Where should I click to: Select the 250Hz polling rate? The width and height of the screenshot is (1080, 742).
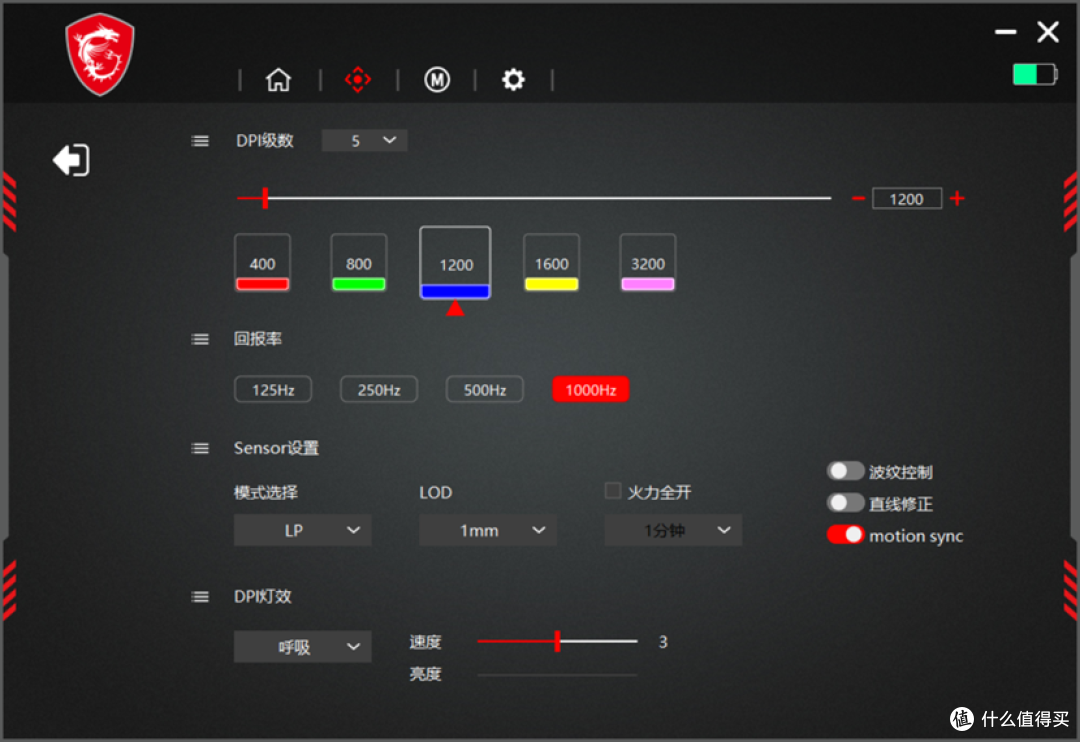[379, 389]
